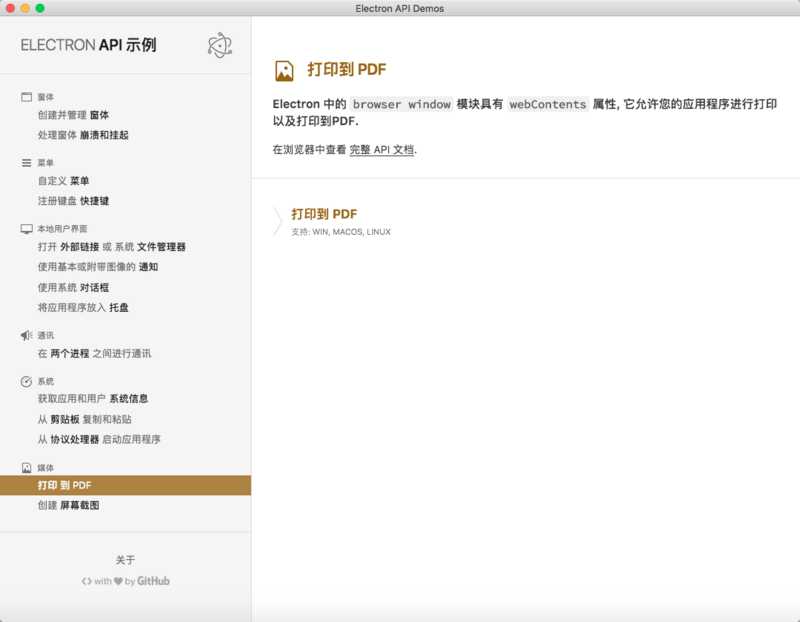This screenshot has height=622, width=800.
Task: Click the 媒体 category label
Action: point(45,467)
